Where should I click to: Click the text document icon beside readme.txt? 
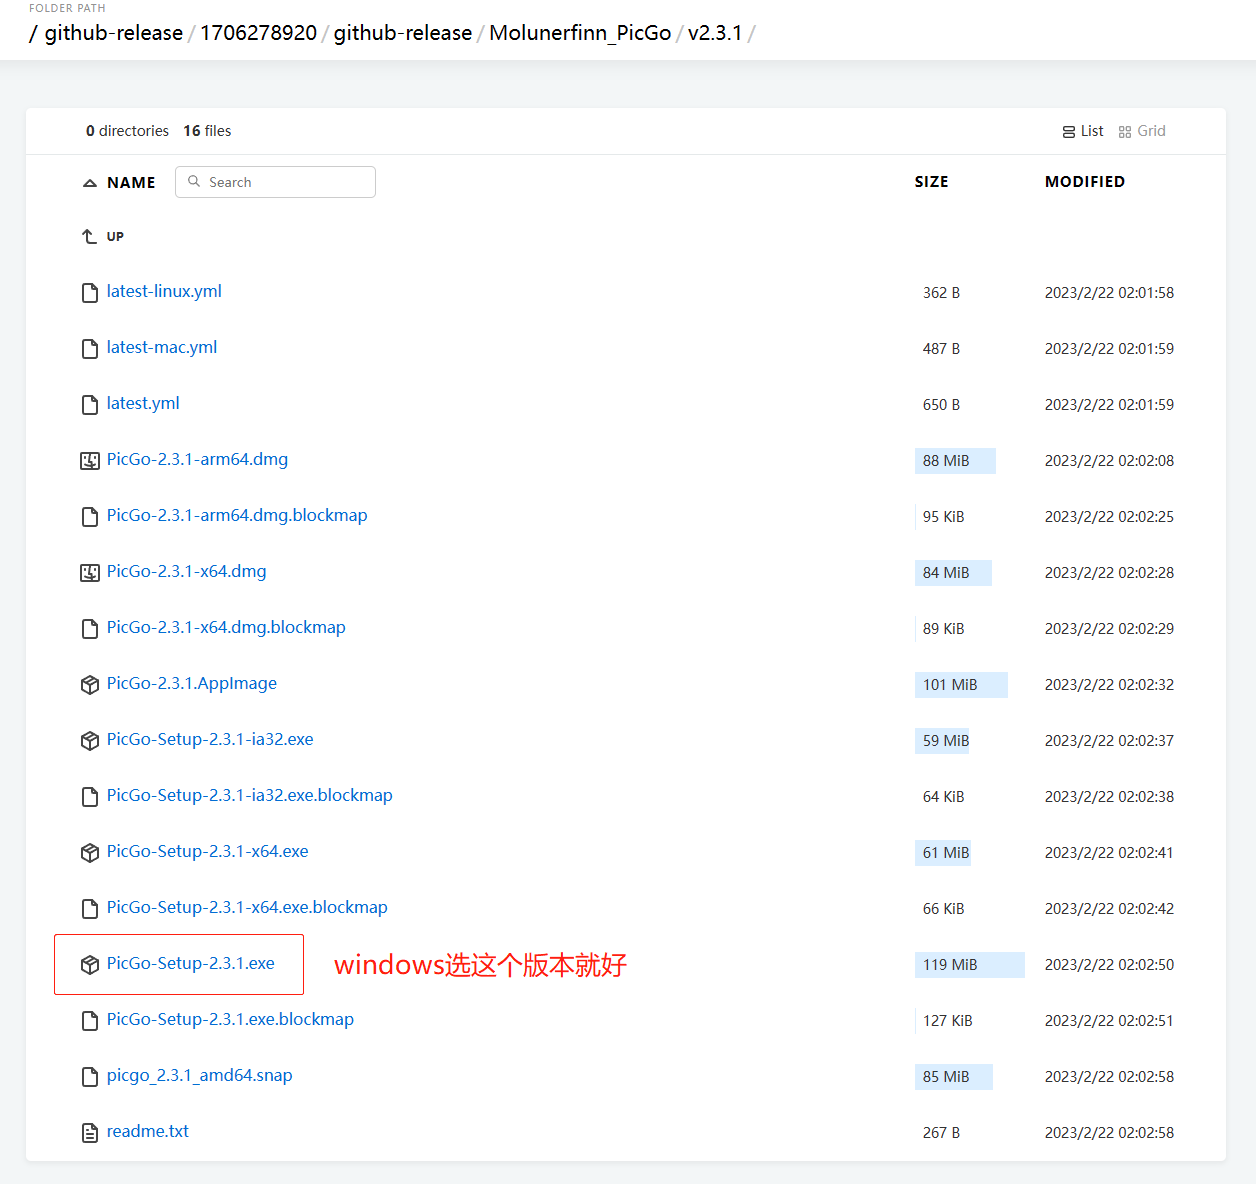[x=90, y=1133]
